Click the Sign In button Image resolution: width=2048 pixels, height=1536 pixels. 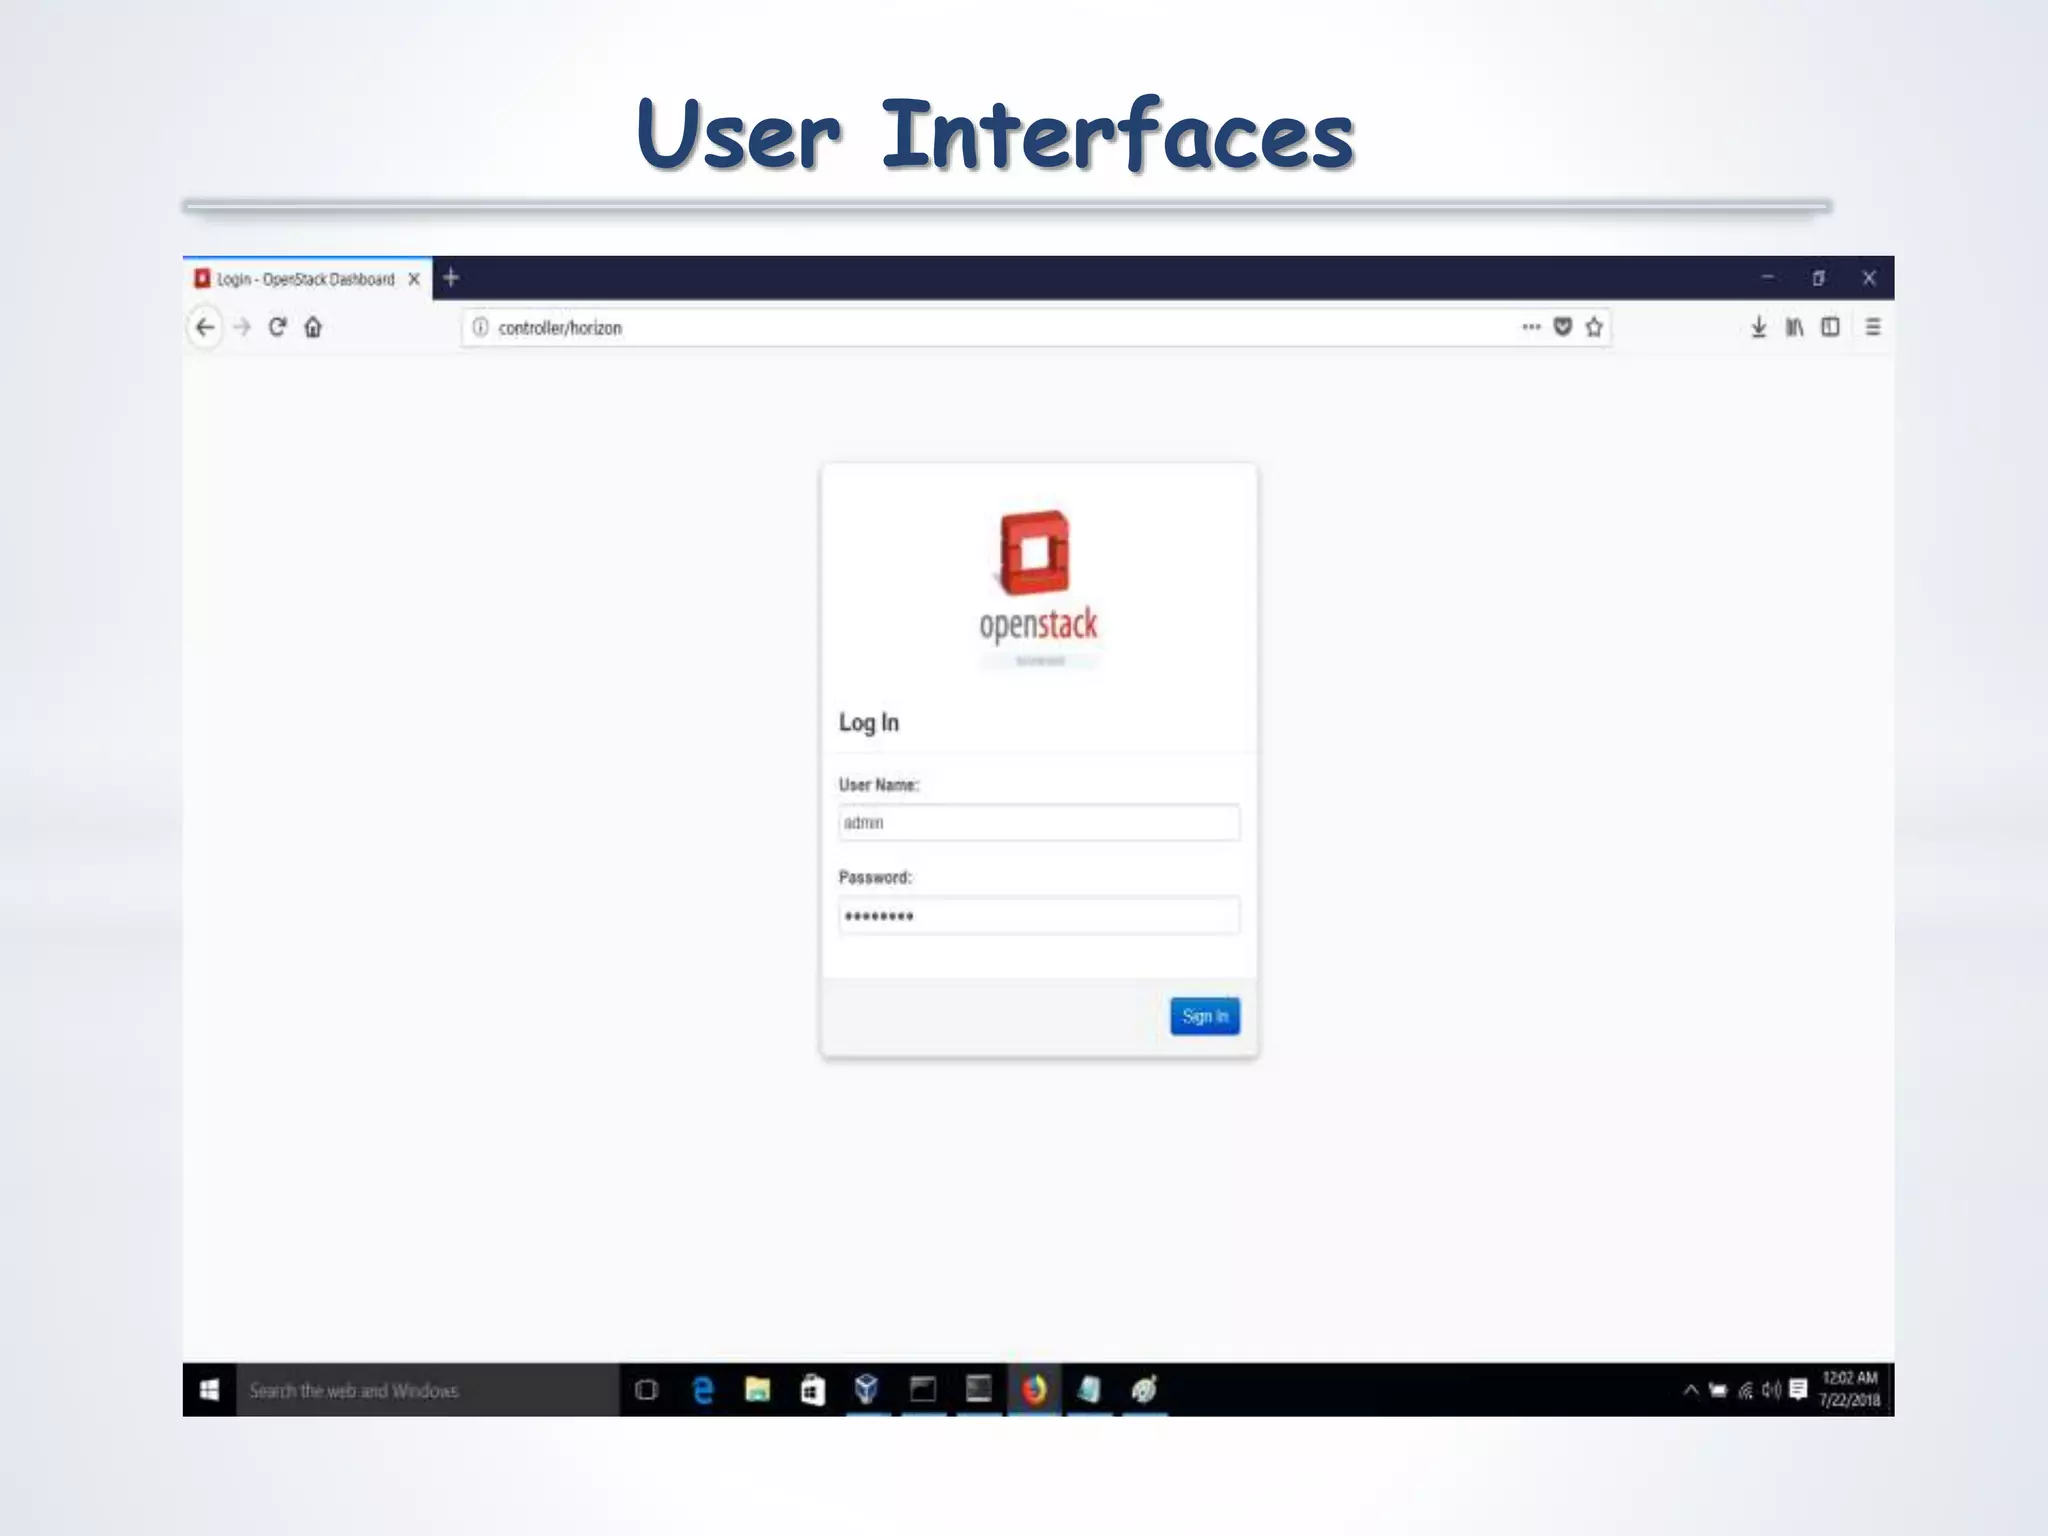(x=1205, y=1016)
